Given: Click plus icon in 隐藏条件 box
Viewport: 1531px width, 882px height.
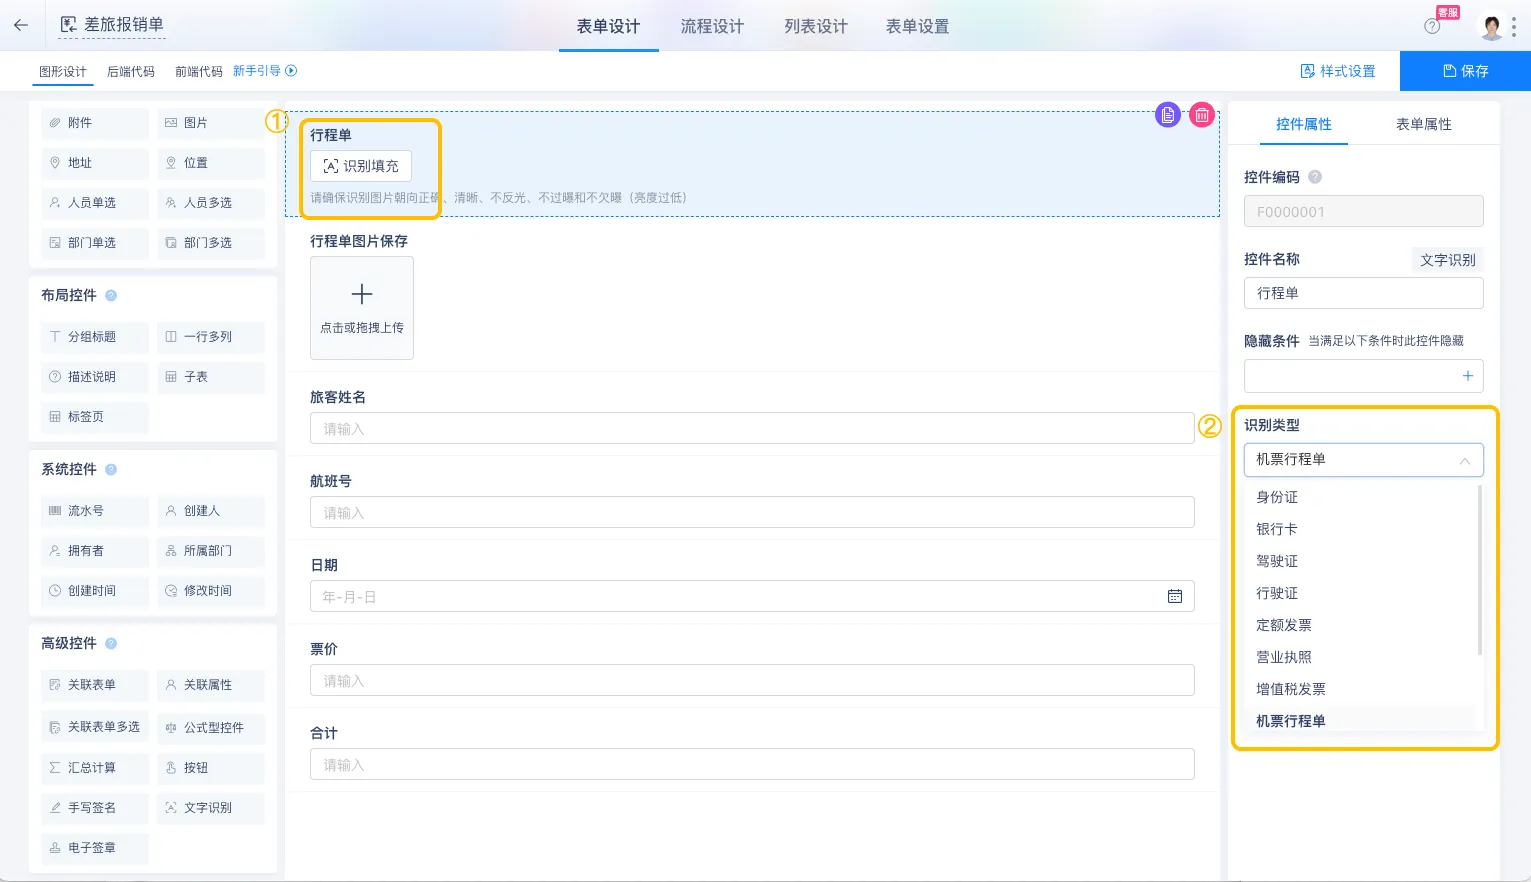Looking at the screenshot, I should click(x=1468, y=376).
